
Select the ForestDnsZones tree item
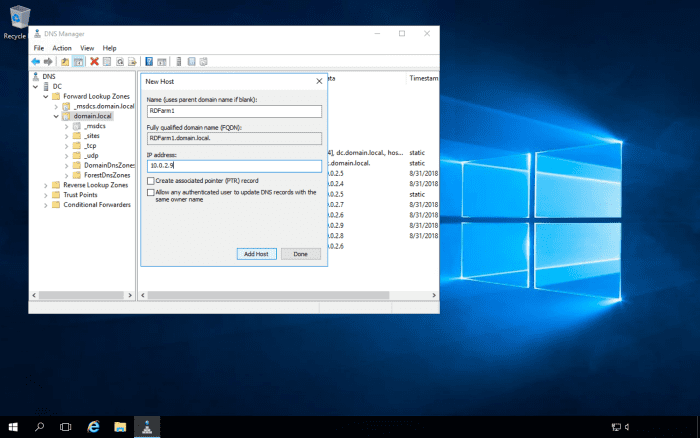107,175
